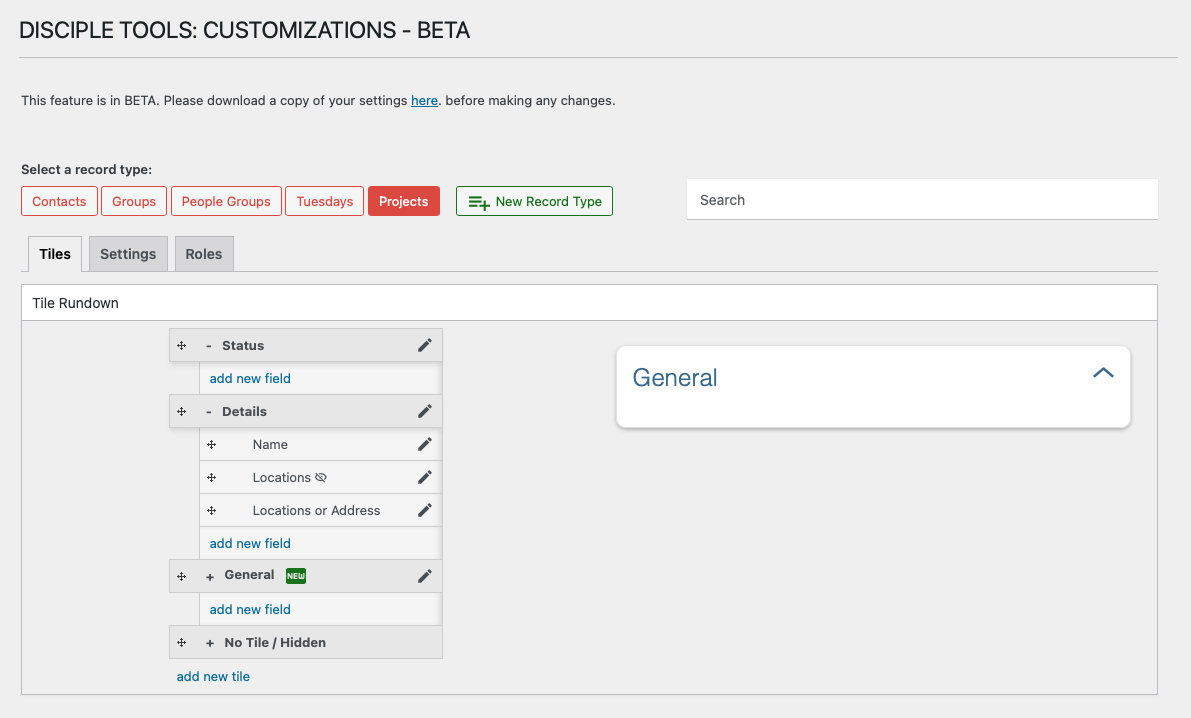Click the hidden eye icon next to Locations
1191x718 pixels.
pos(321,477)
